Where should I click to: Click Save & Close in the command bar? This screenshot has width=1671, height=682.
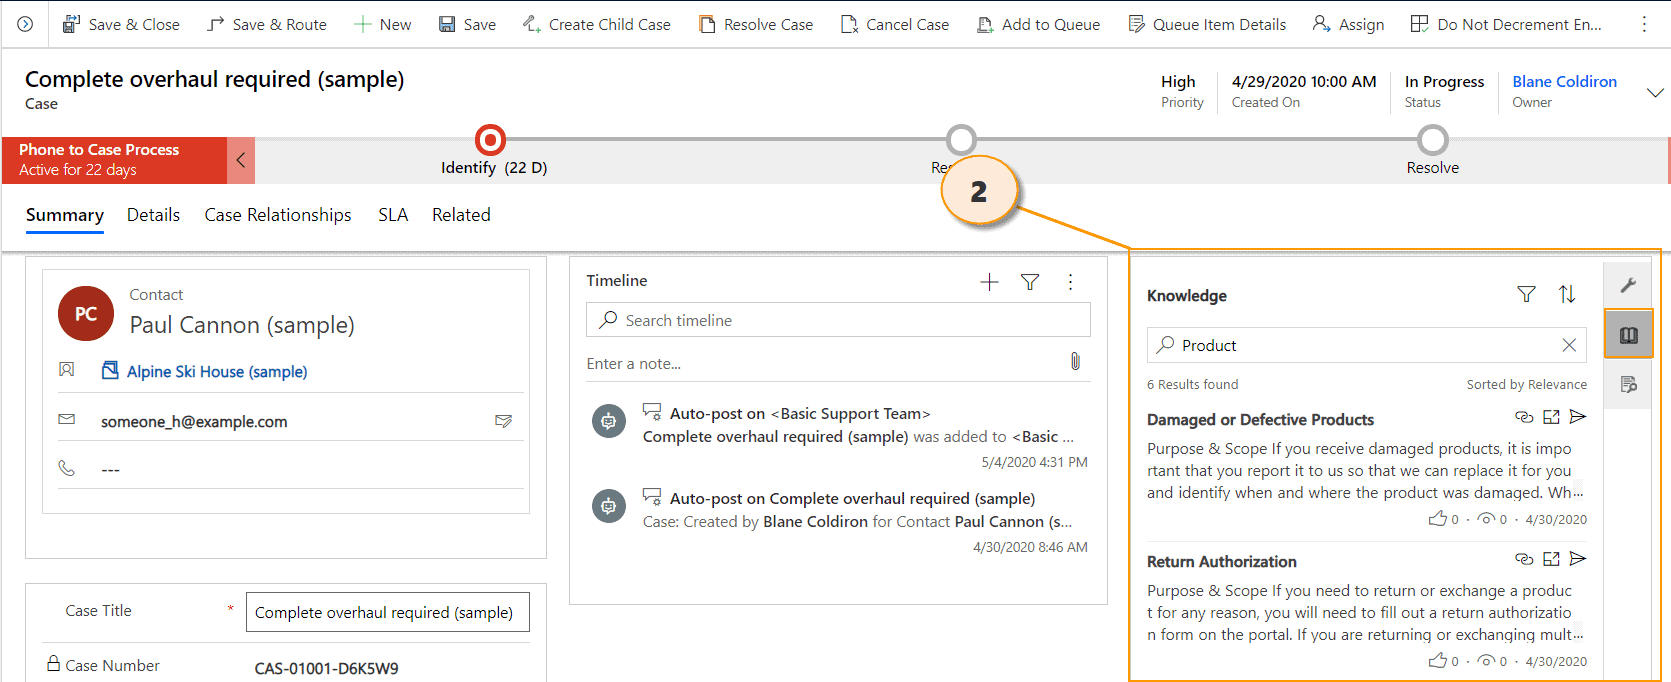121,24
